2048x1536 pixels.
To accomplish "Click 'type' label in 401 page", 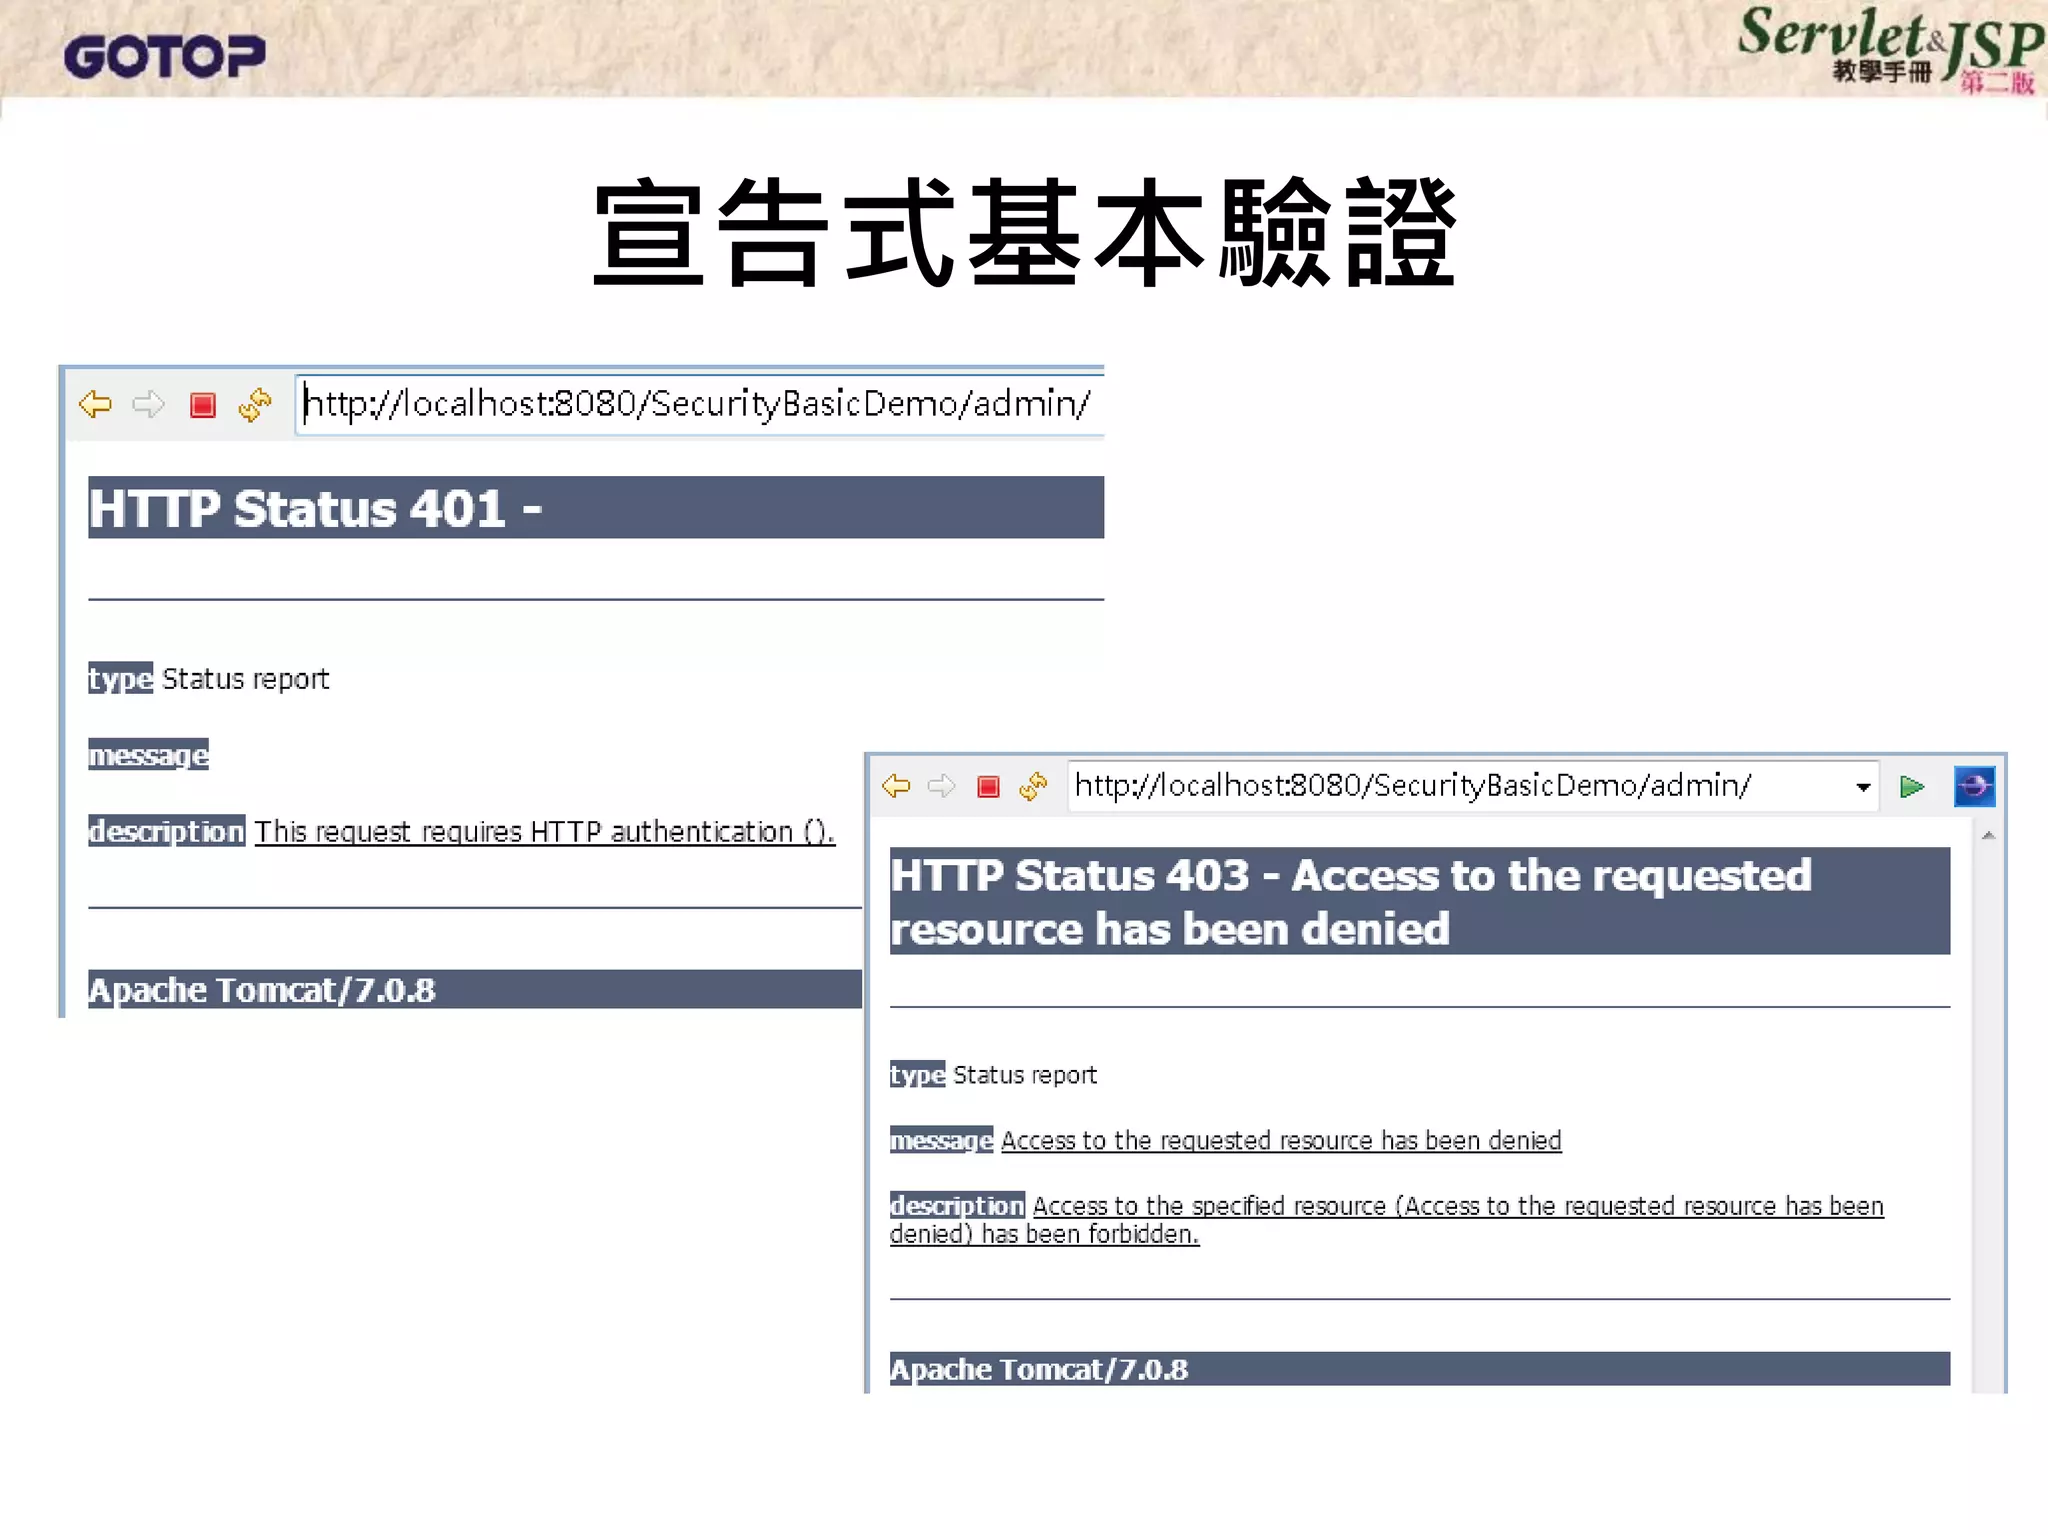I will pos(120,678).
